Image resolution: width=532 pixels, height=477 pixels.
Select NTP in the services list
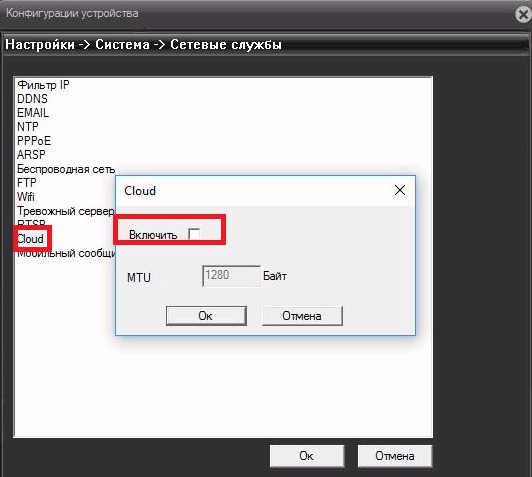(x=27, y=127)
